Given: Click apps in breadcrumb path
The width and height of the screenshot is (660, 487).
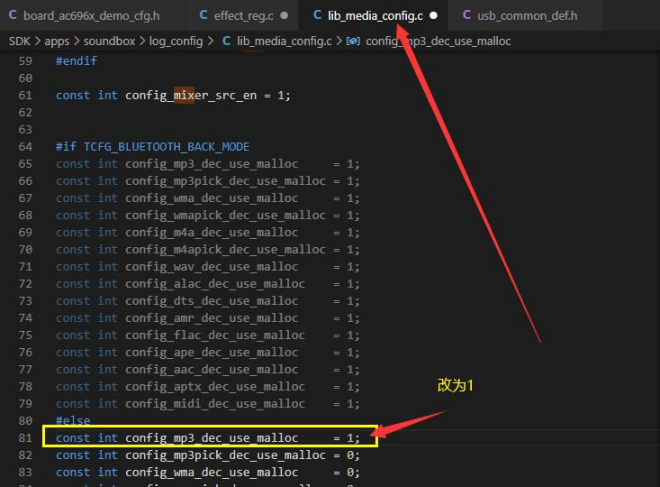Looking at the screenshot, I should (57, 41).
